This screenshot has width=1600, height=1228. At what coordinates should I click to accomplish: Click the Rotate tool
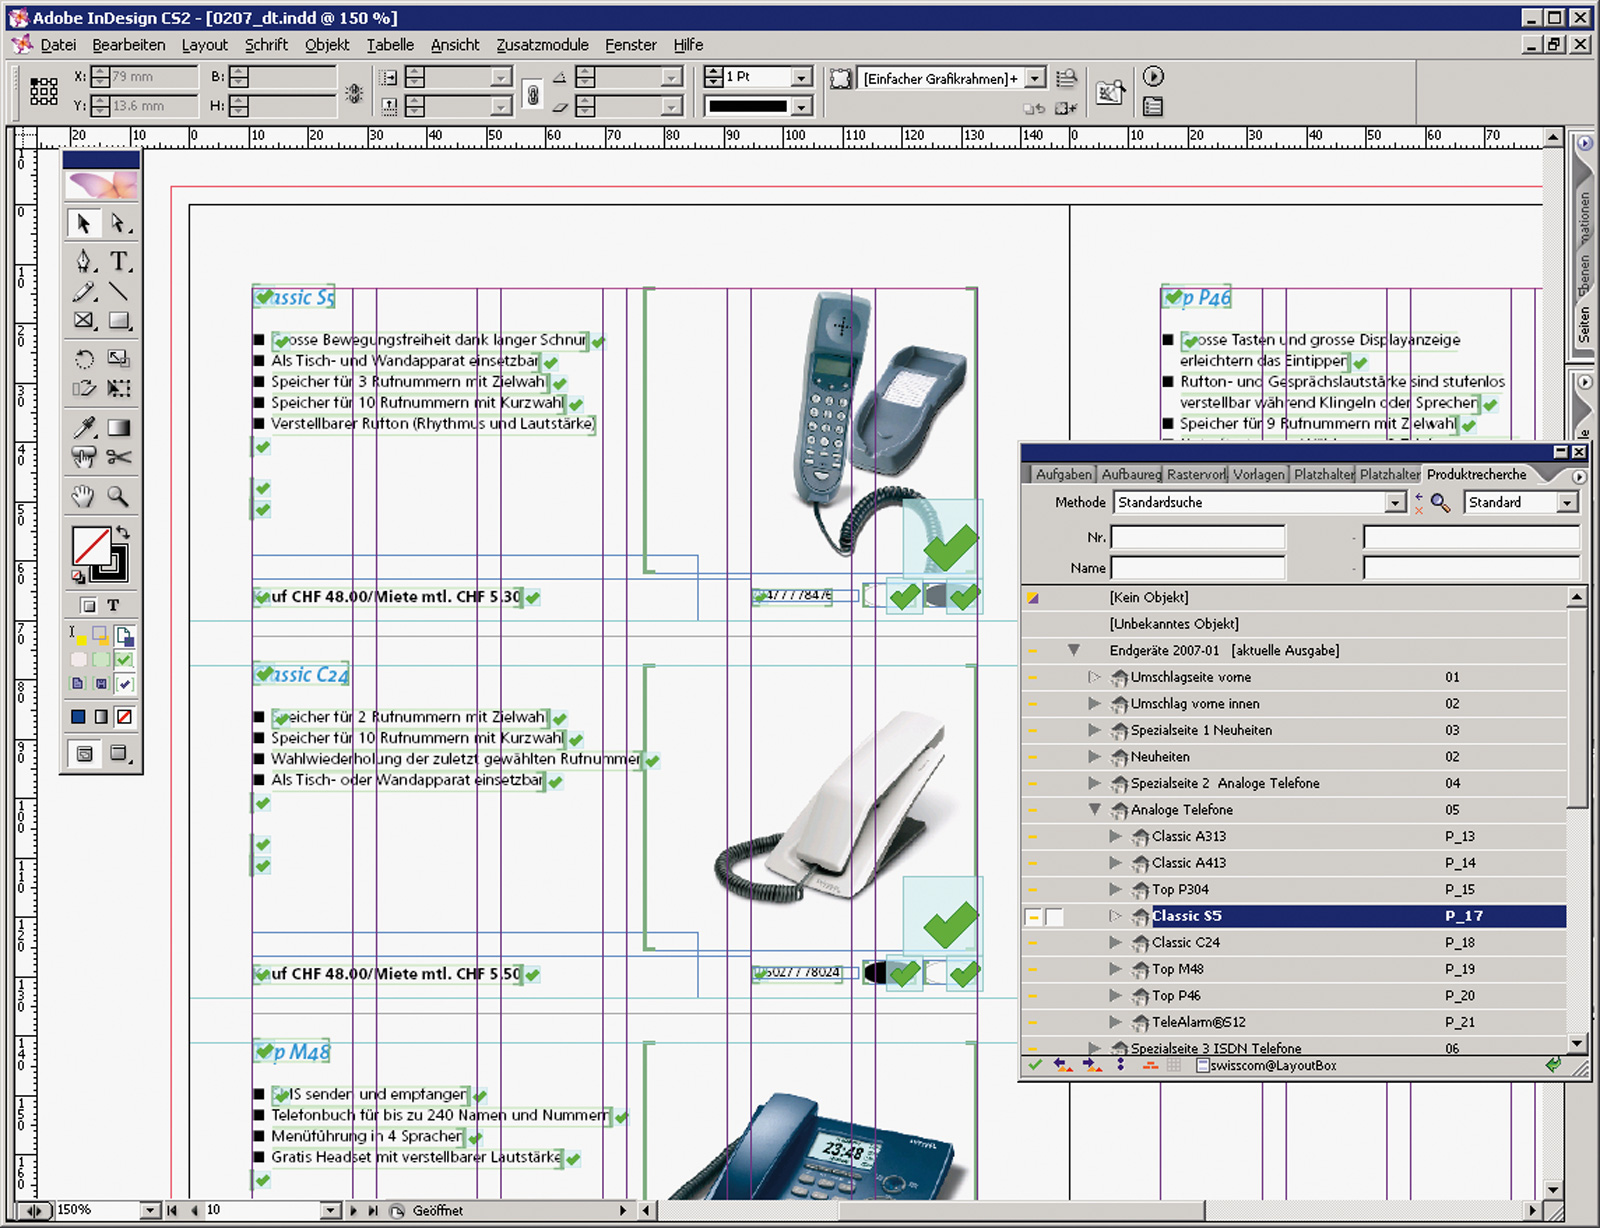(85, 358)
